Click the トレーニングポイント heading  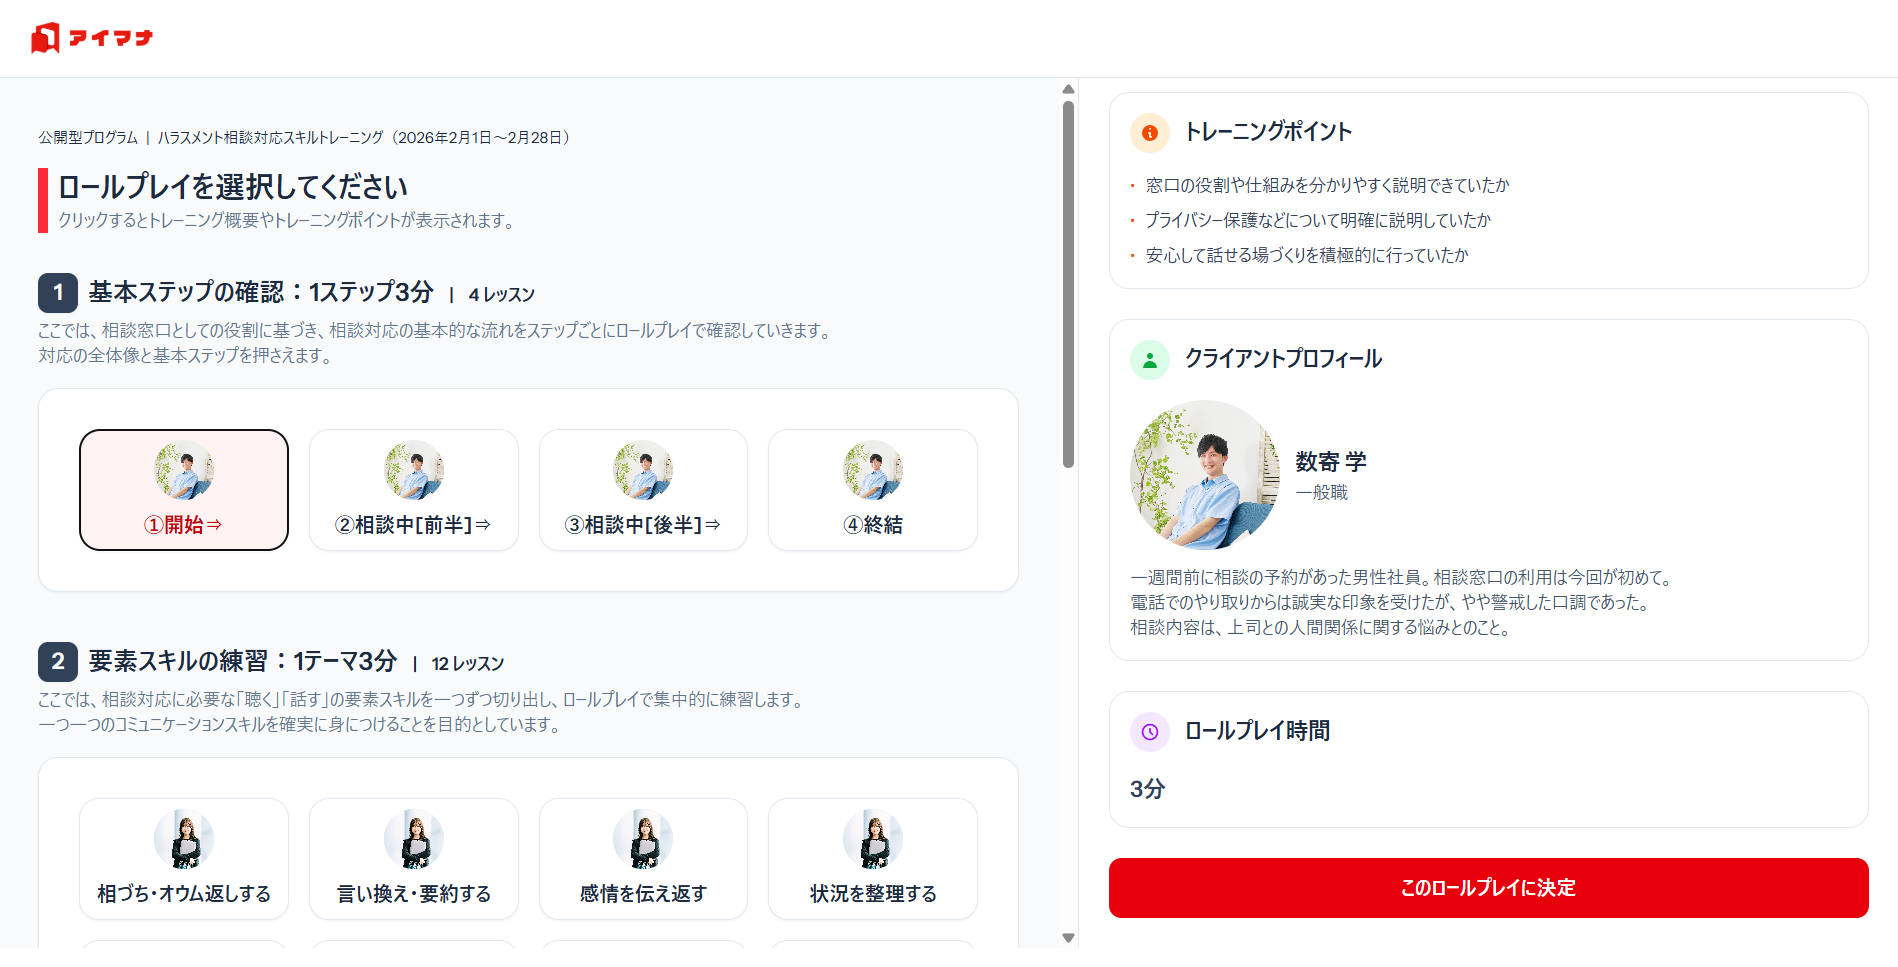click(1268, 132)
